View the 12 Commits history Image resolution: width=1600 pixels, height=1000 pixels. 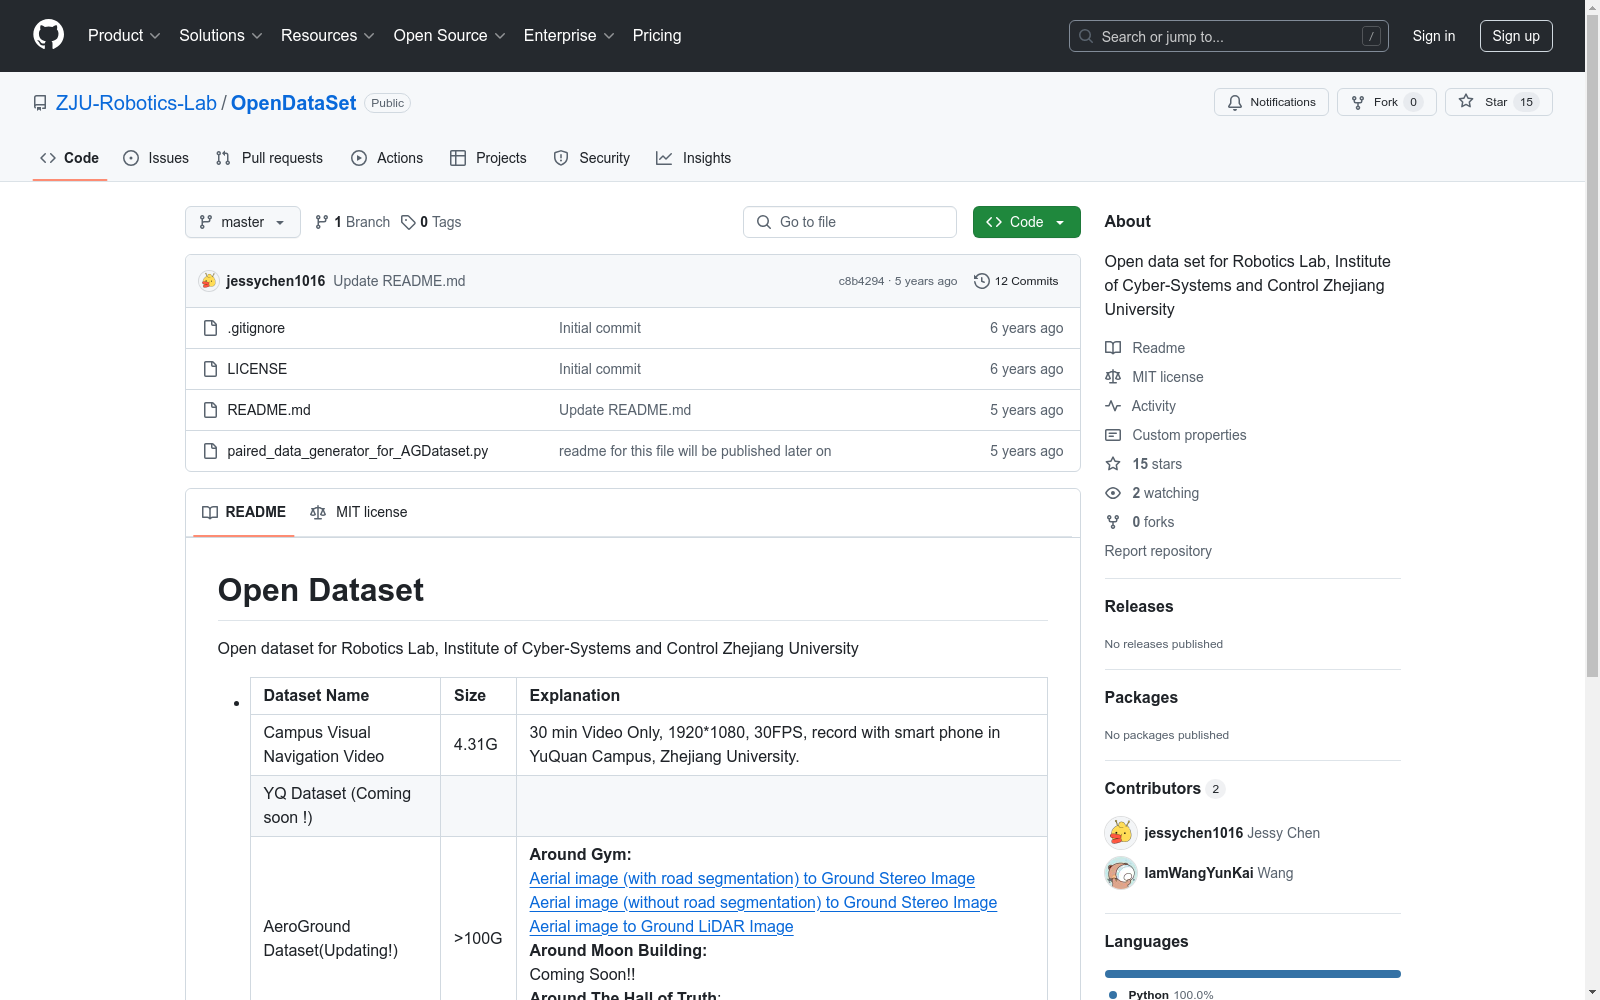1016,281
